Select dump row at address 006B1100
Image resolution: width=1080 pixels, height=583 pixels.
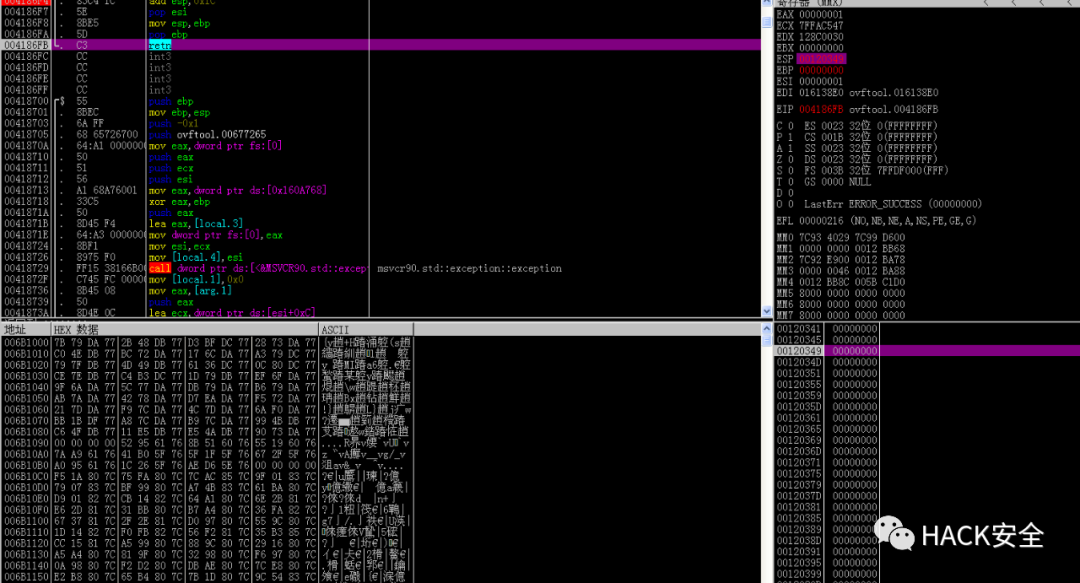pyautogui.click(x=207, y=521)
